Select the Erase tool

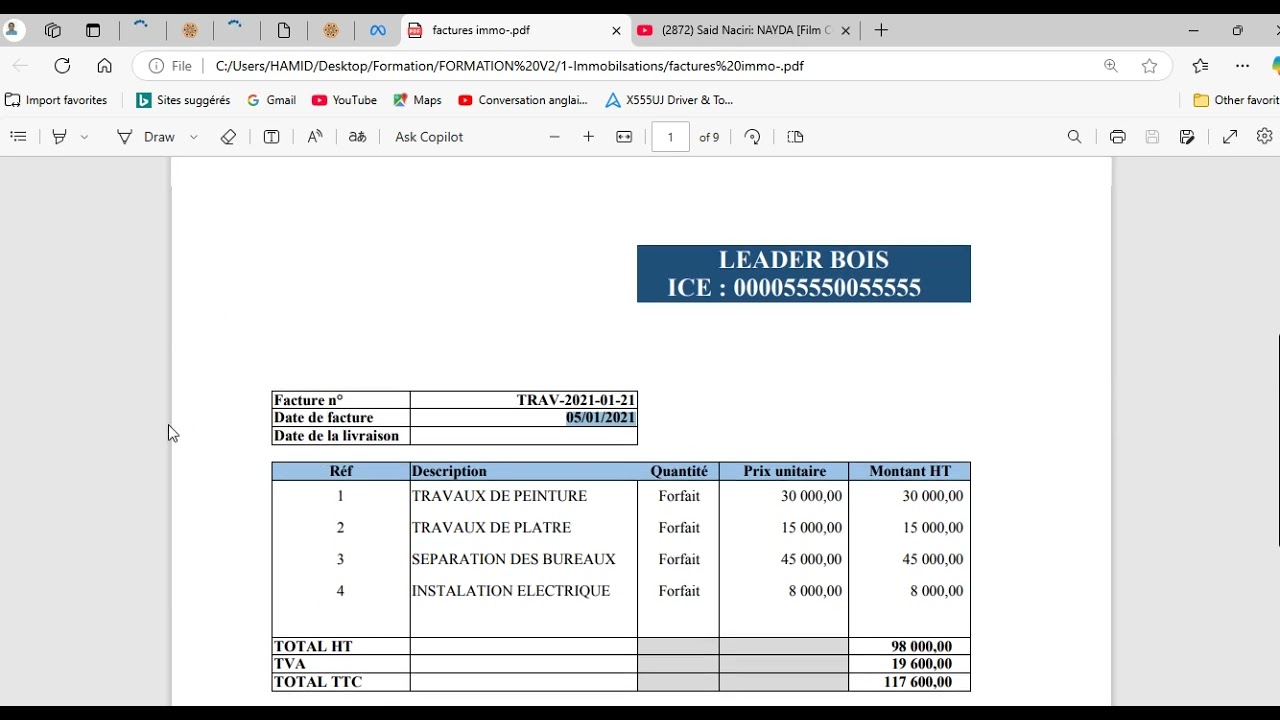tap(228, 137)
